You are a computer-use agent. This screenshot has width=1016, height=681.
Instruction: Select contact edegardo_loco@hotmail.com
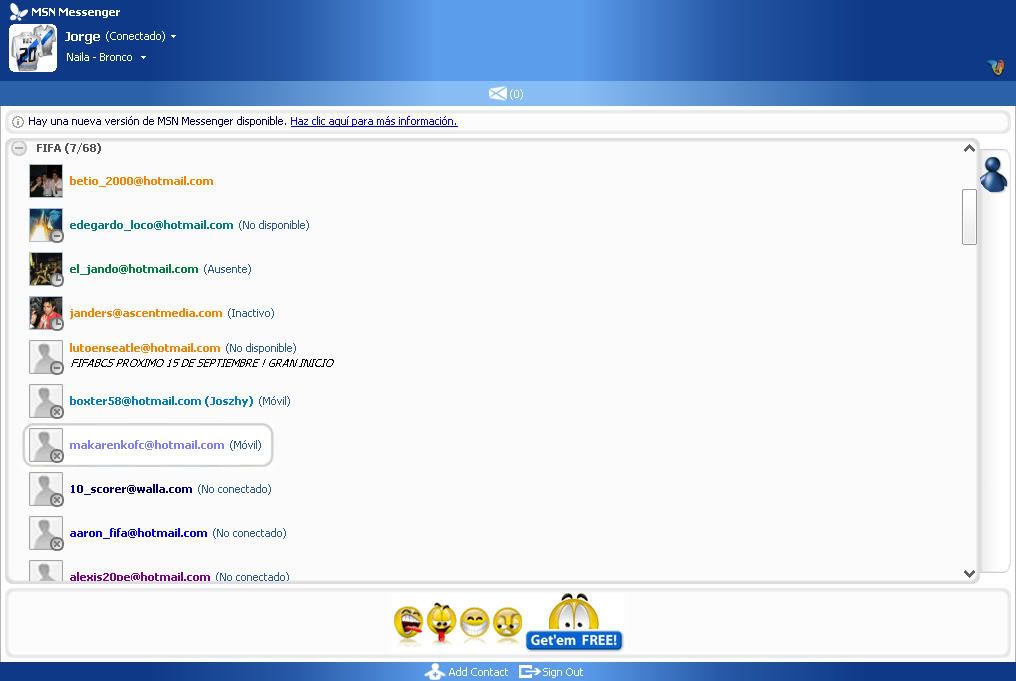pos(151,225)
